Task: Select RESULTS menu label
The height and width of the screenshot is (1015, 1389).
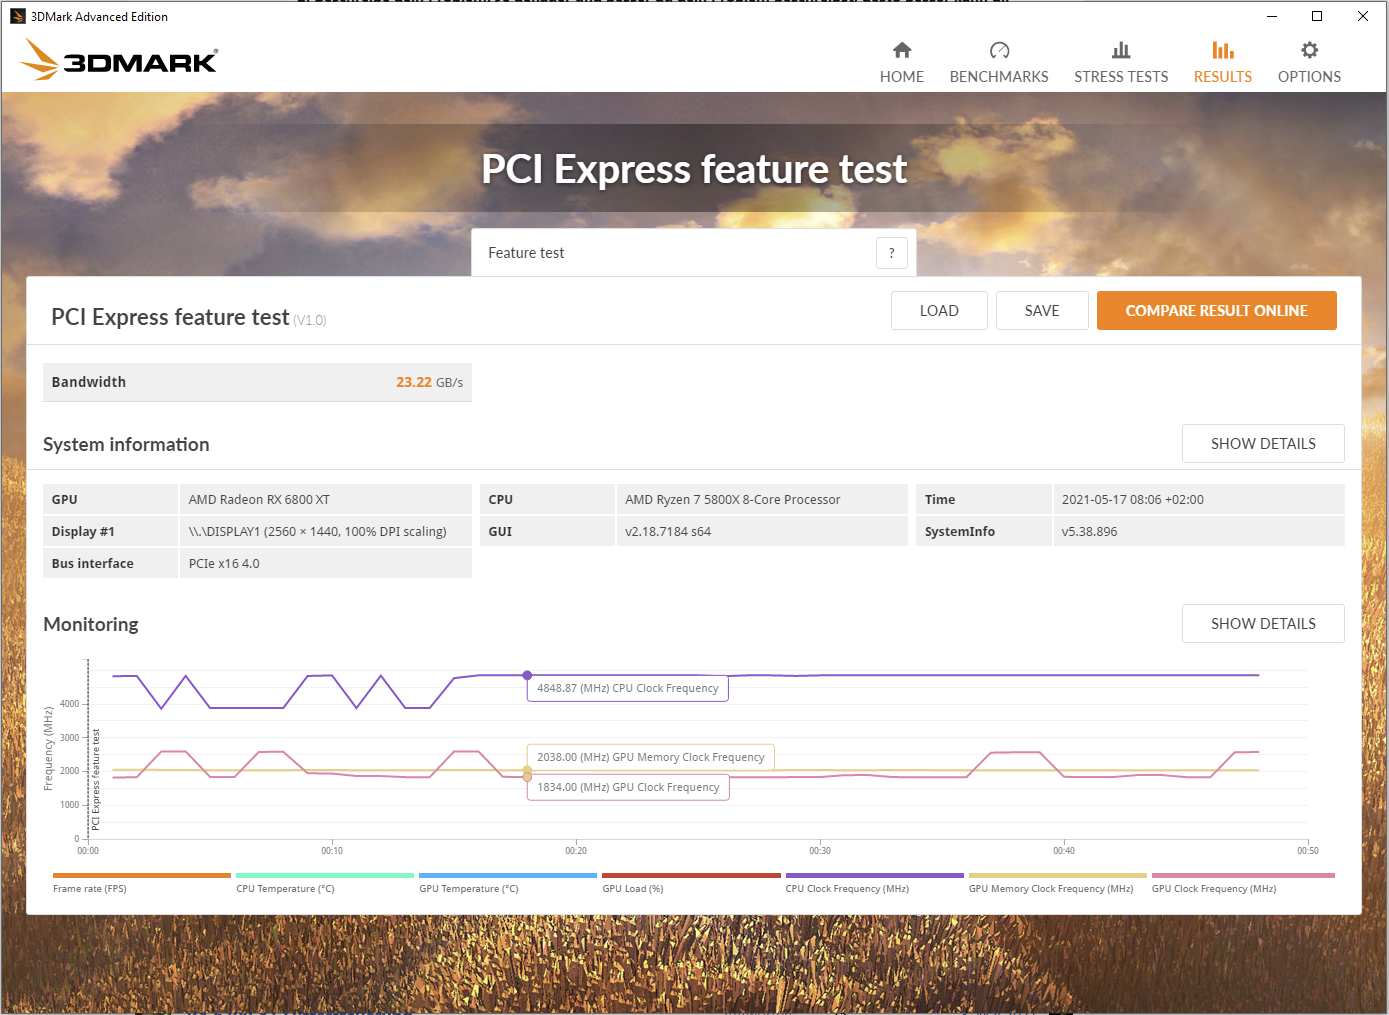Action: [1223, 77]
